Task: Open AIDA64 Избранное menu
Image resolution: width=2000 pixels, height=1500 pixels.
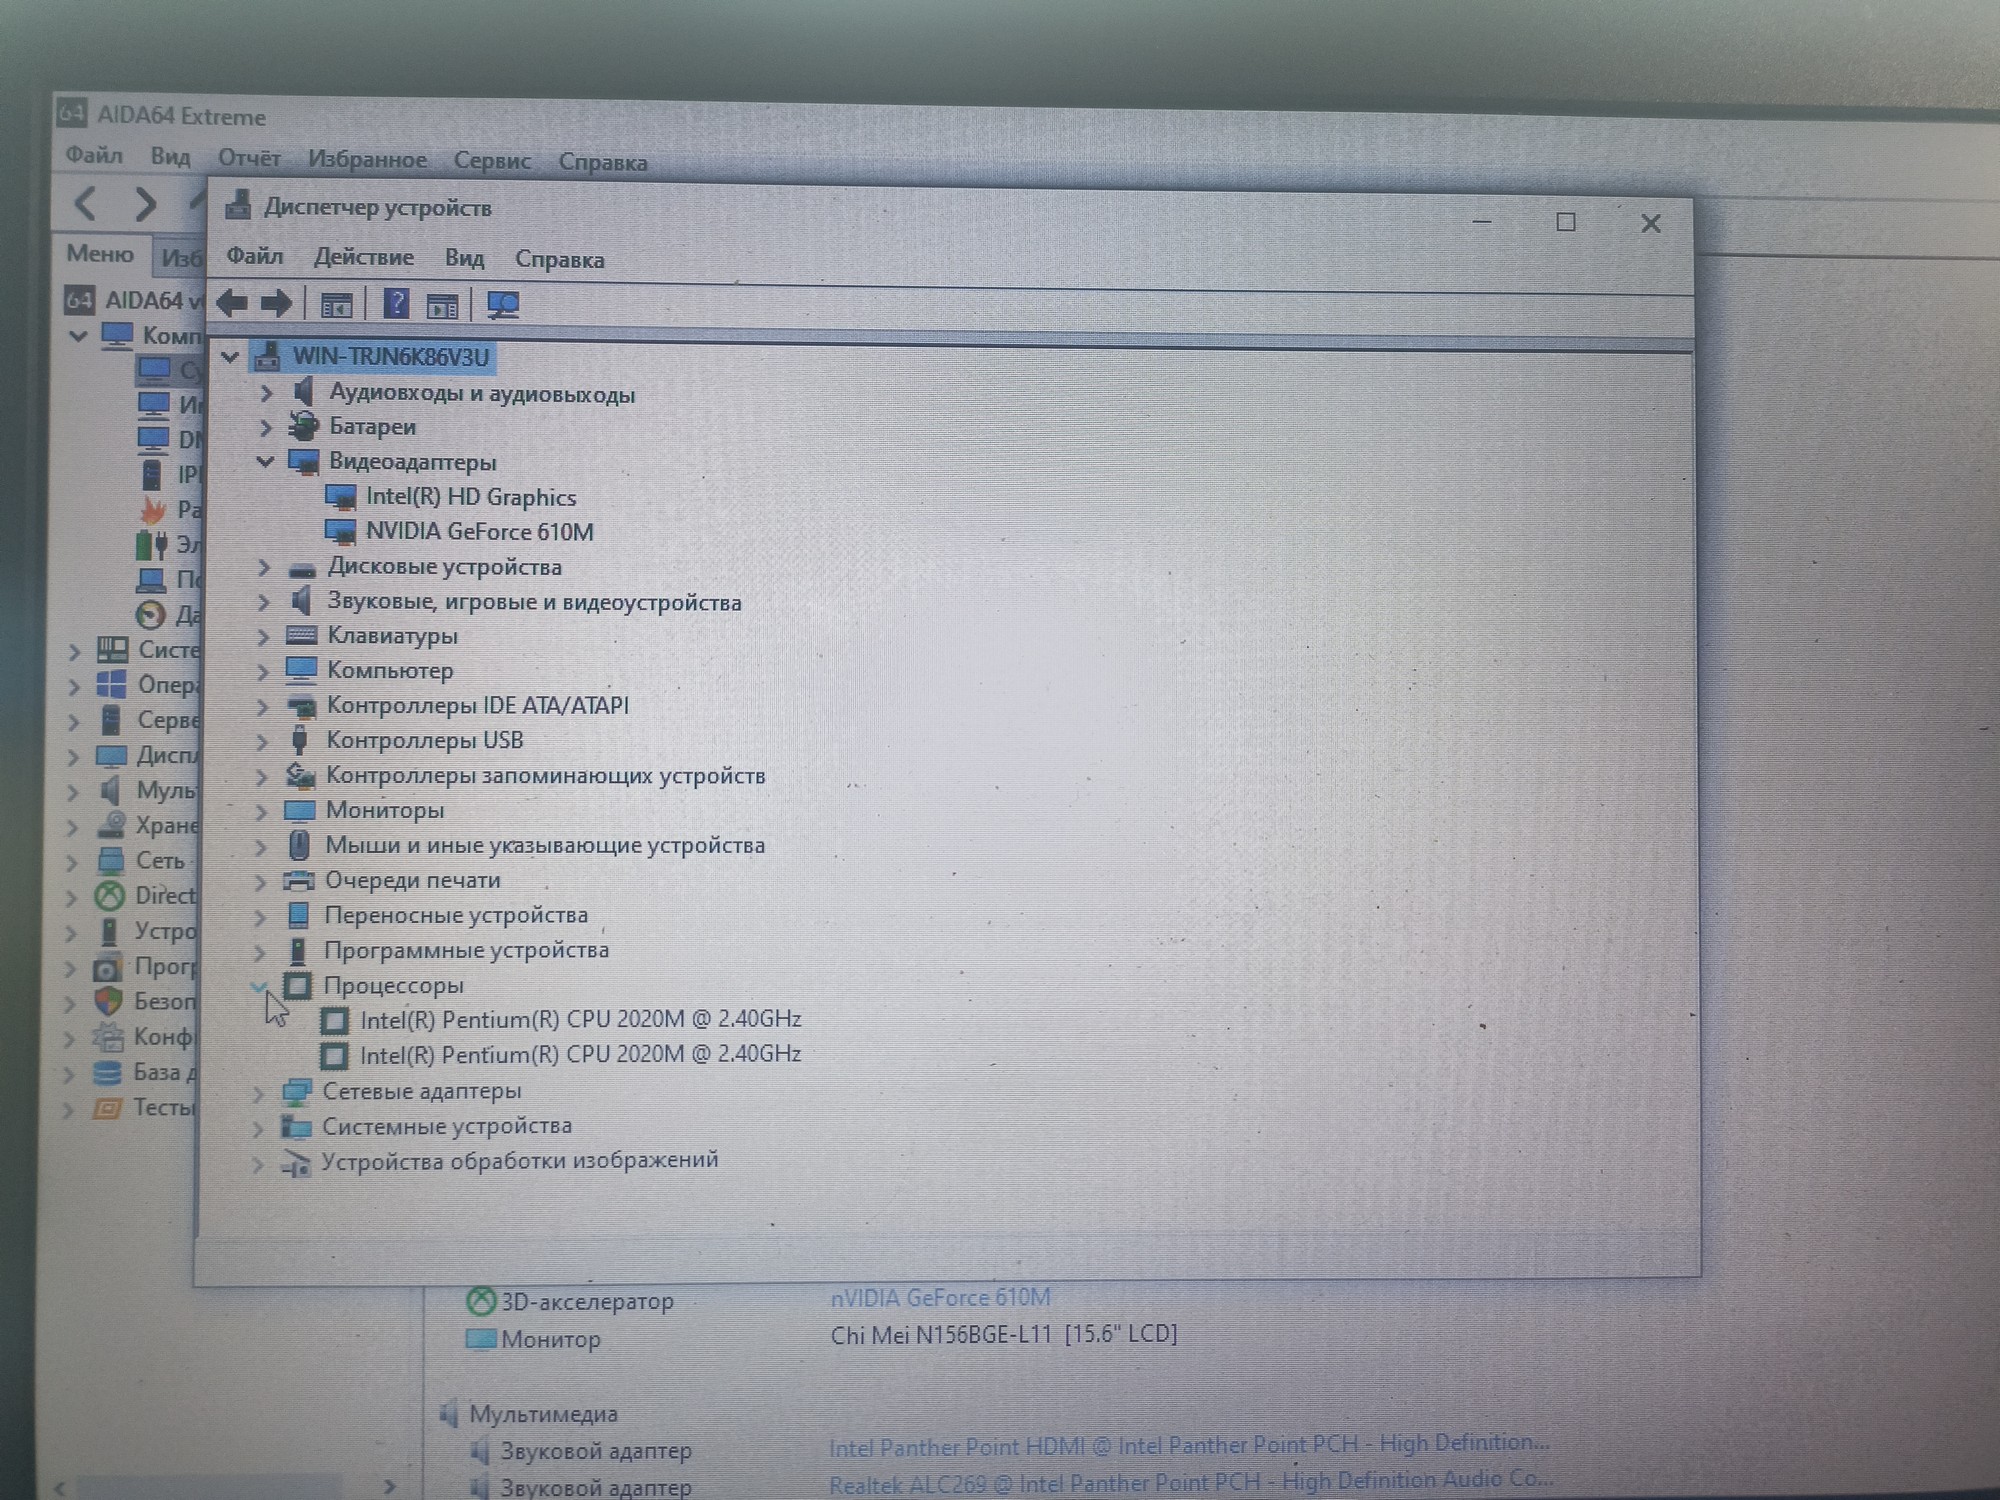Action: (367, 159)
